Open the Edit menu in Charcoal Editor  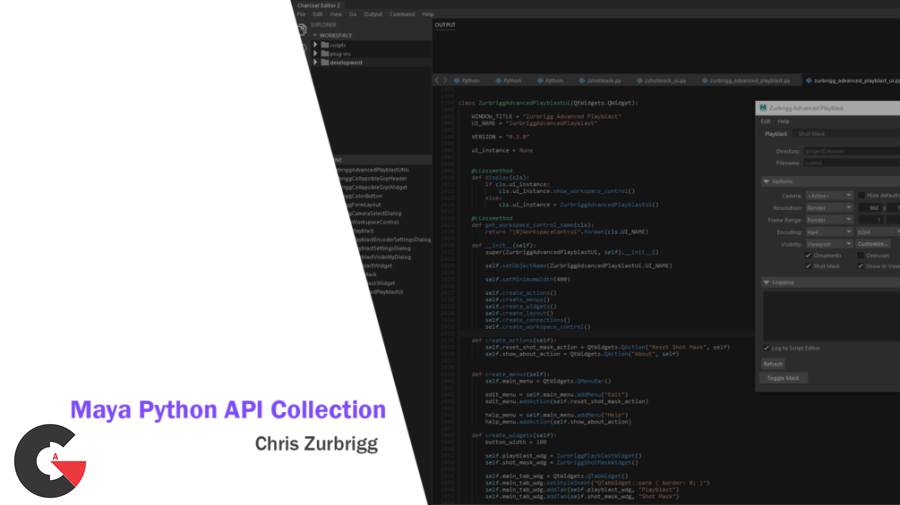(317, 14)
